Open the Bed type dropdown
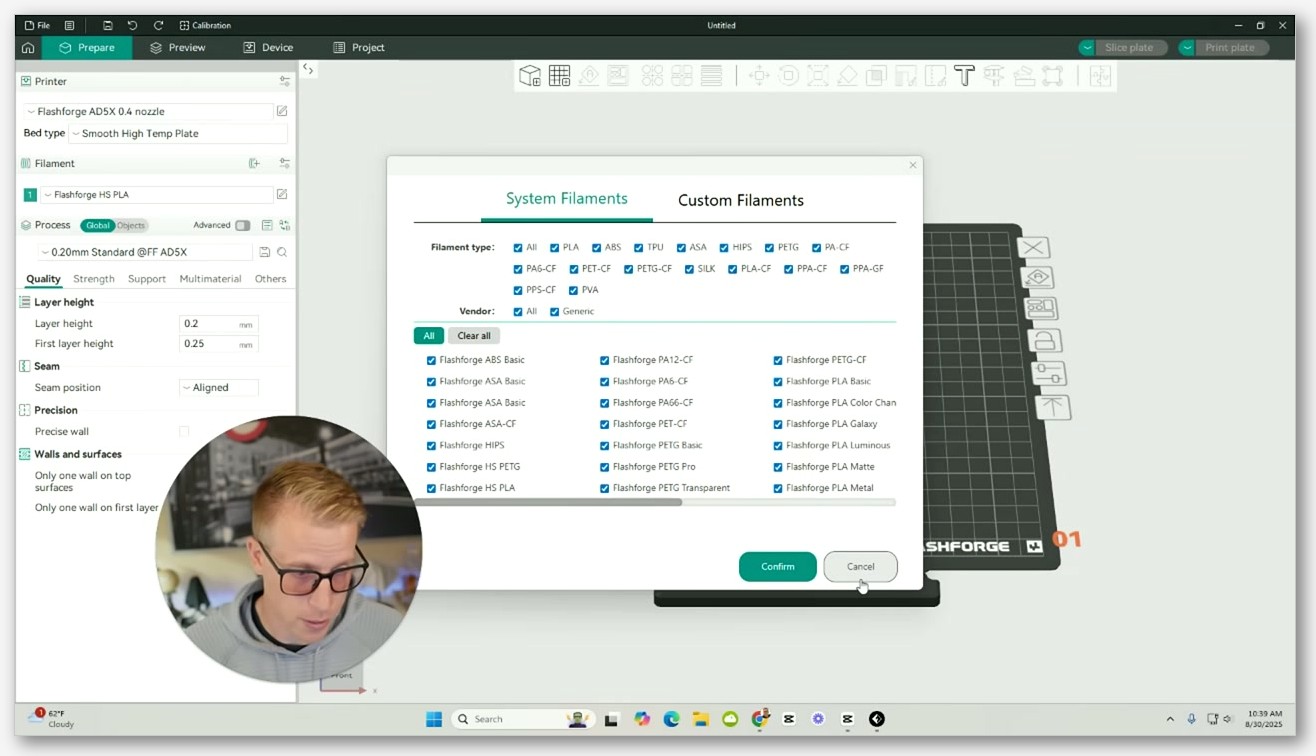Screen dimensions: 1316x756 tap(178, 133)
